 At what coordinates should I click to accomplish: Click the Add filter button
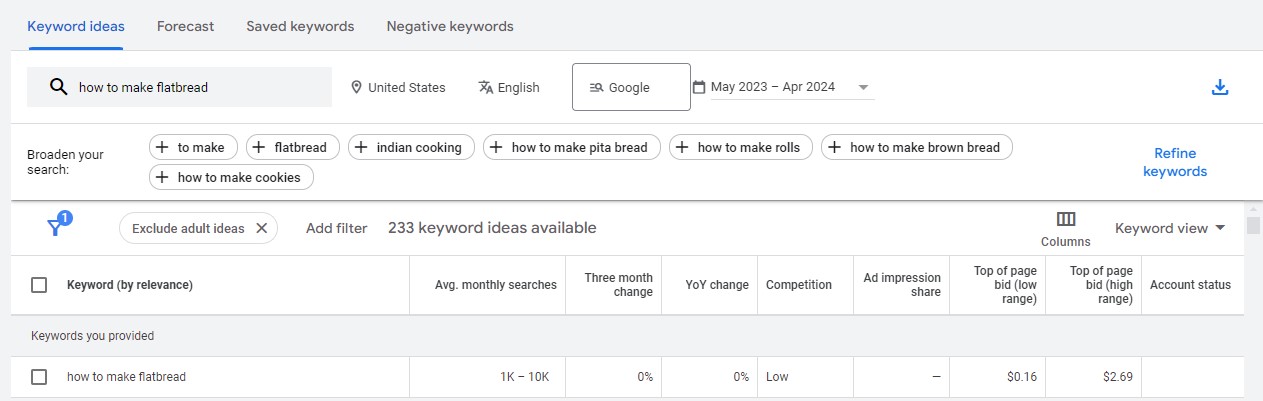tap(336, 228)
